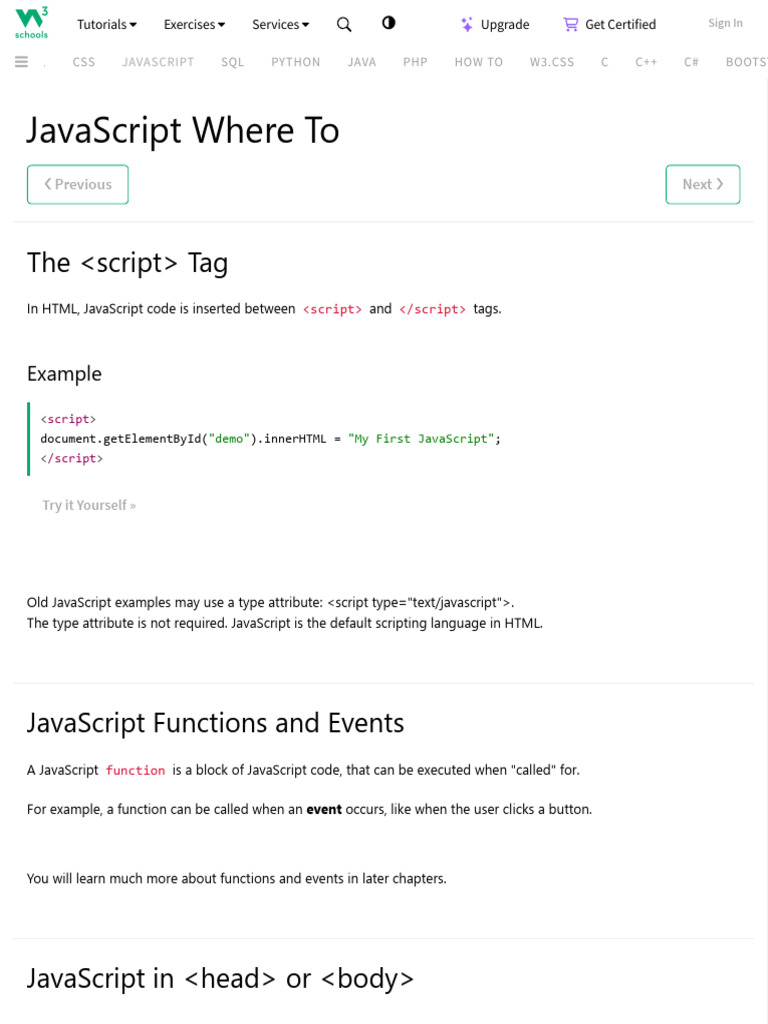Open the search magnifier icon
The image size is (768, 1024).
coord(344,24)
